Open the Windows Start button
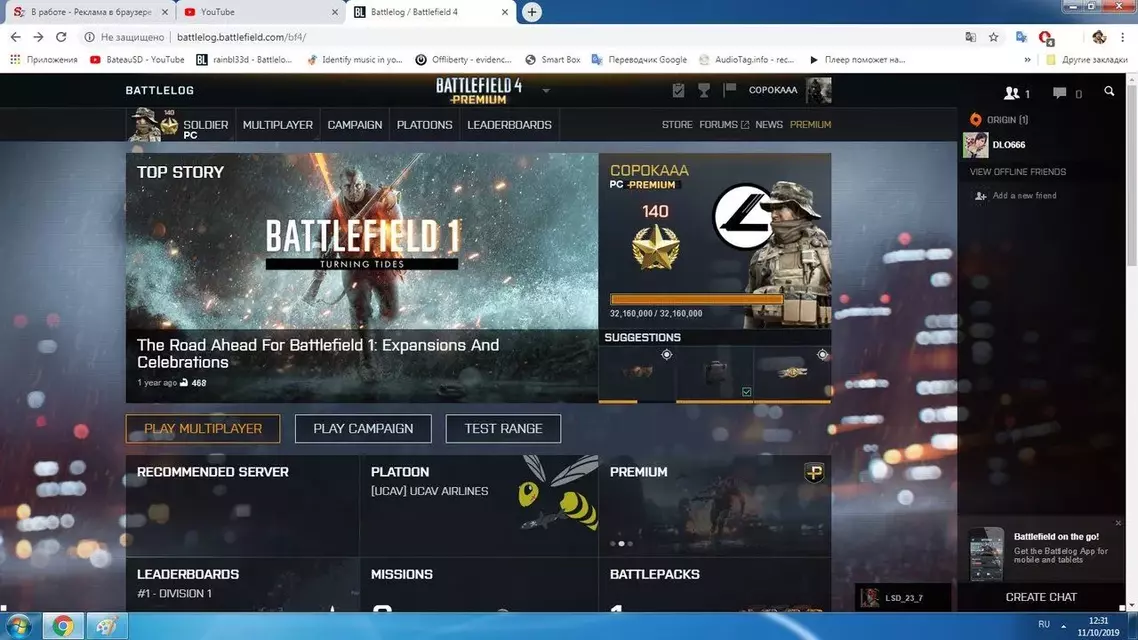 point(19,625)
